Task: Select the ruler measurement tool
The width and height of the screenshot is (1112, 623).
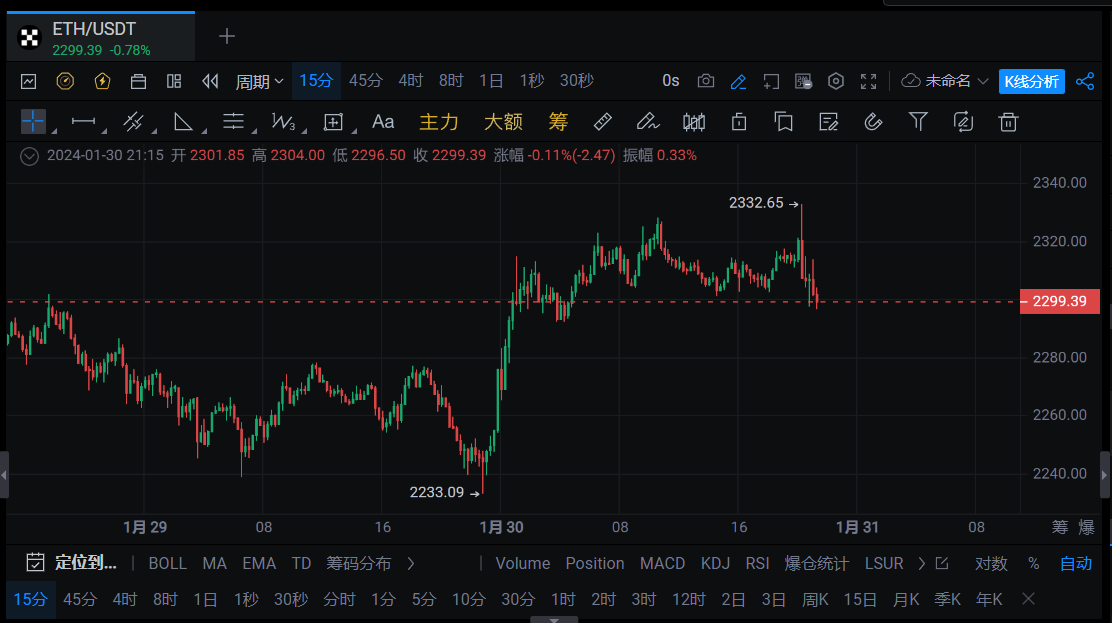Action: pyautogui.click(x=602, y=122)
